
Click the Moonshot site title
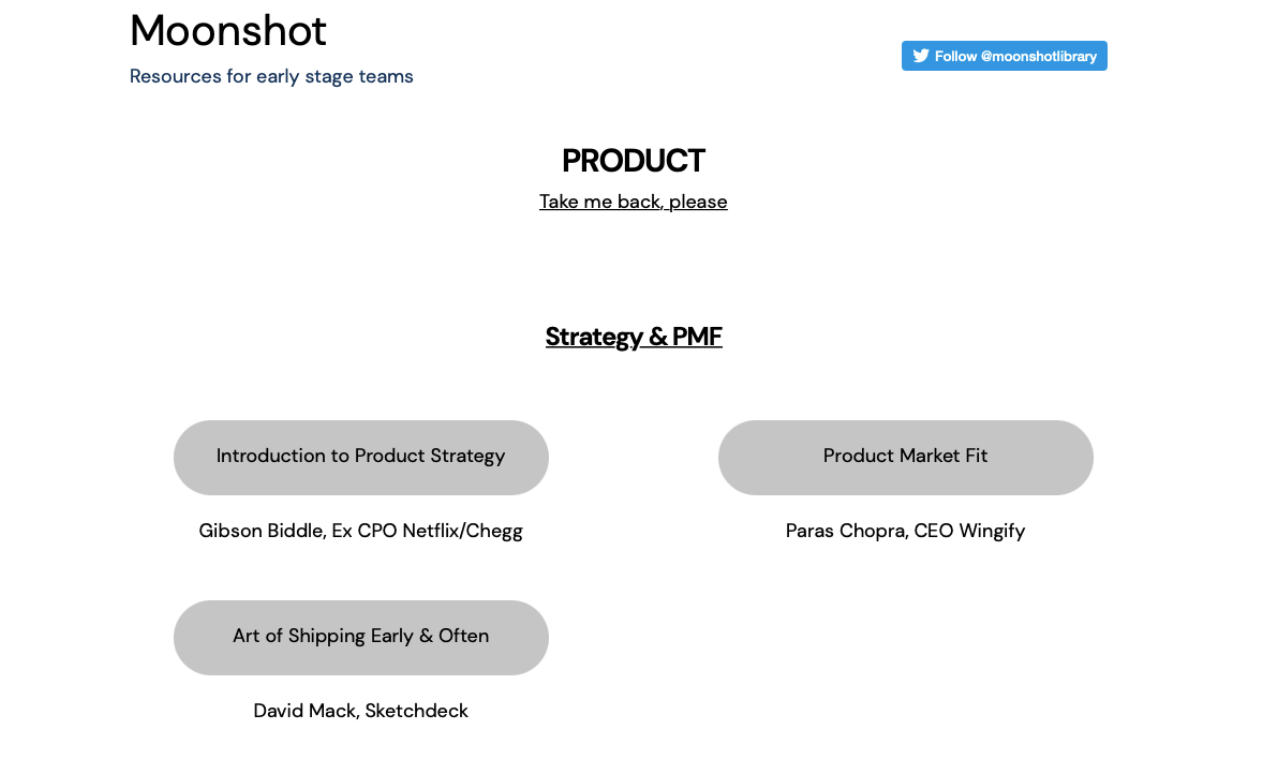point(227,31)
